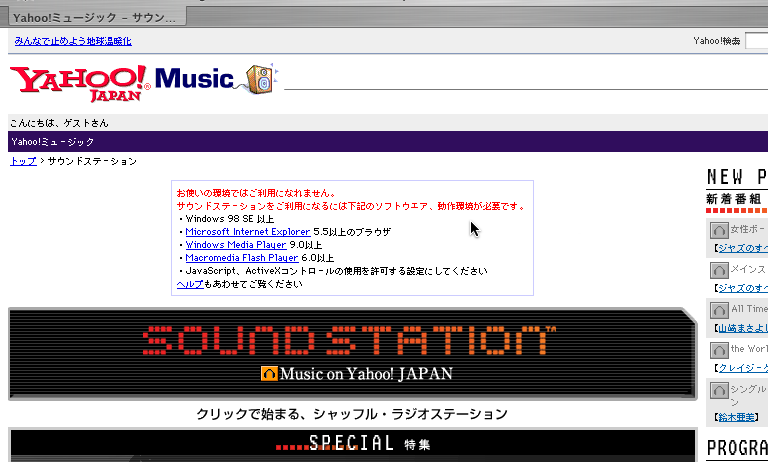Screen dimensions: 768x462
Task: Open the Microsoft Internet Explorer link
Action: (x=248, y=232)
